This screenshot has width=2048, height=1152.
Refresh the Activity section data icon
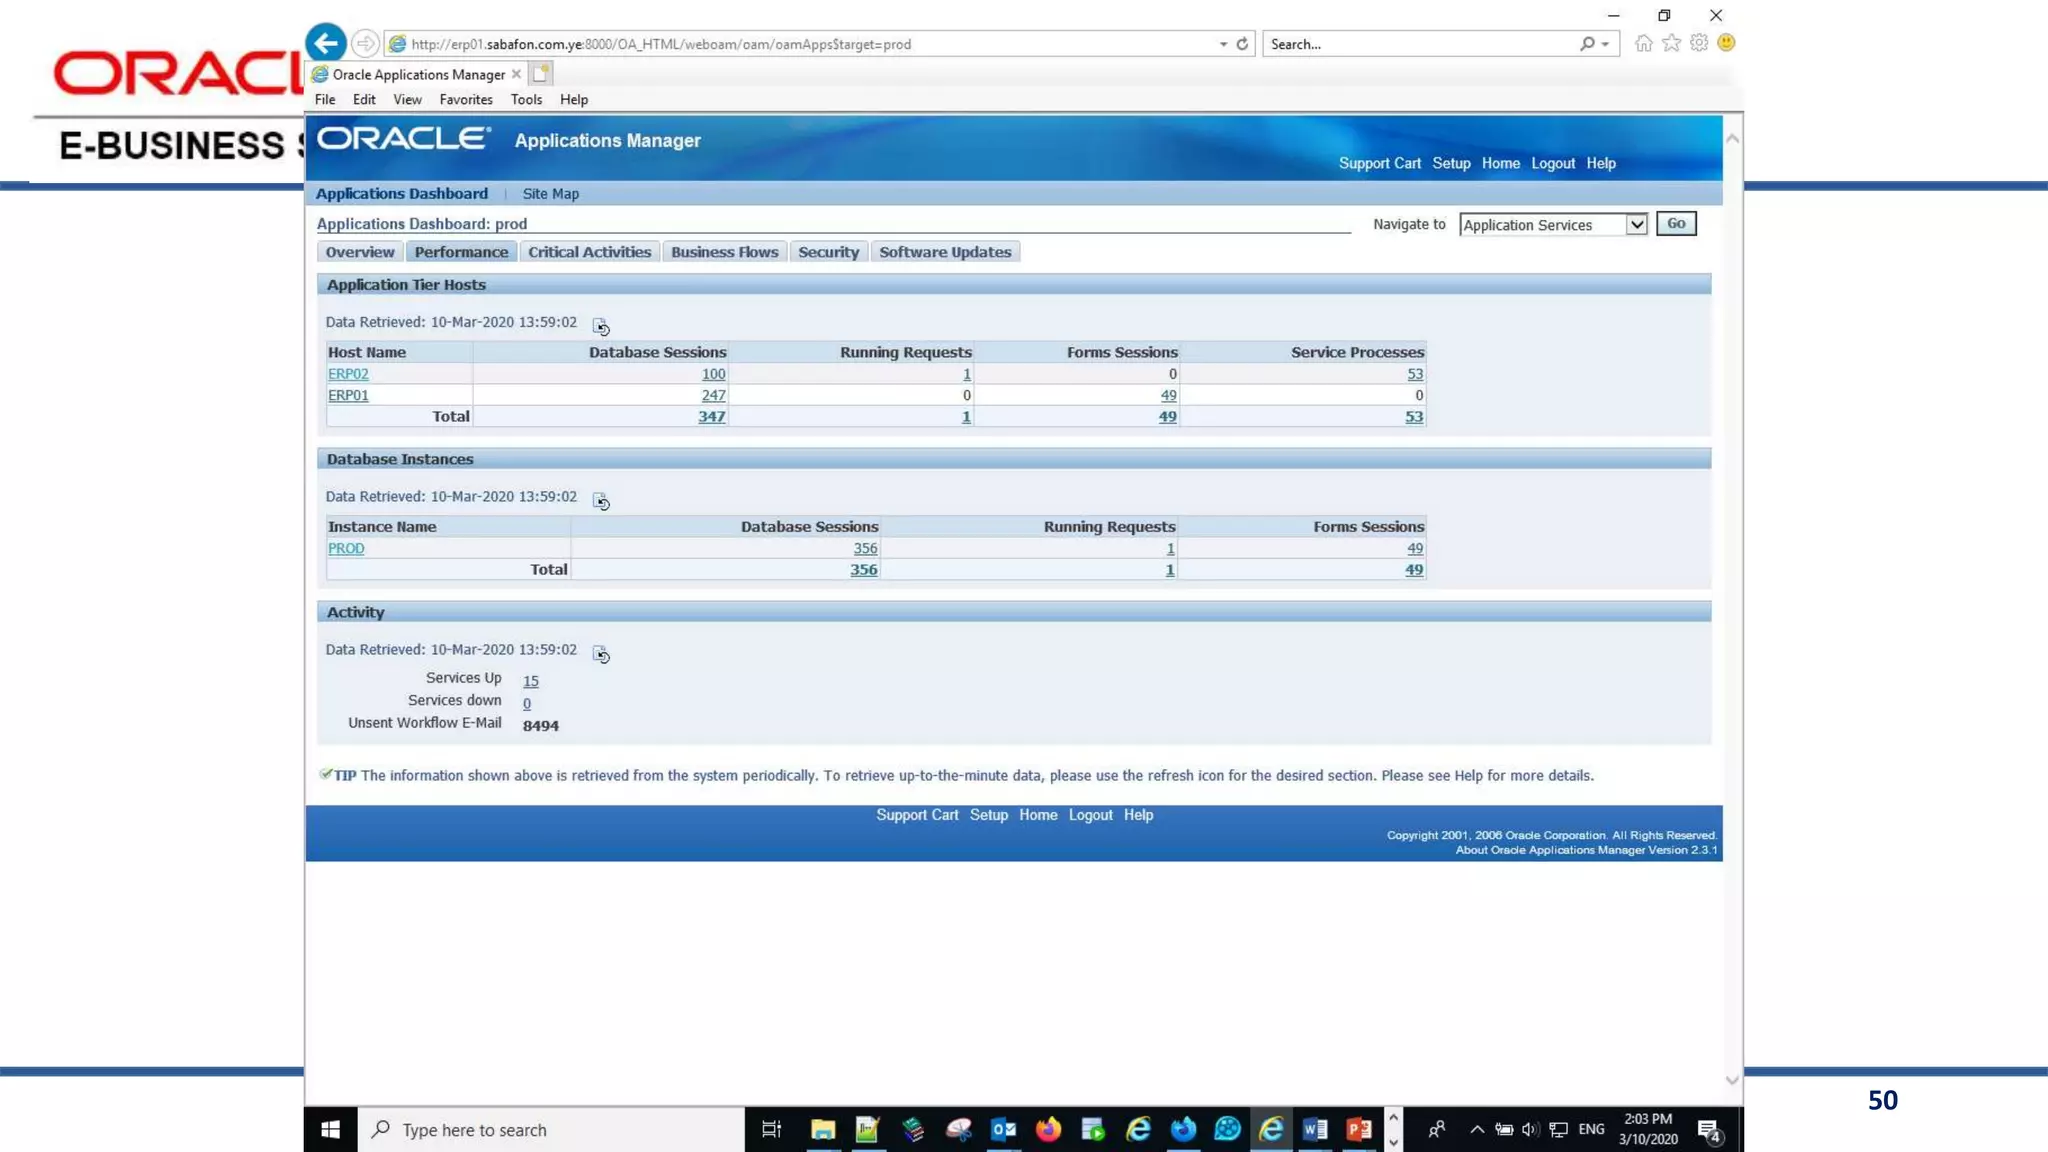click(601, 654)
